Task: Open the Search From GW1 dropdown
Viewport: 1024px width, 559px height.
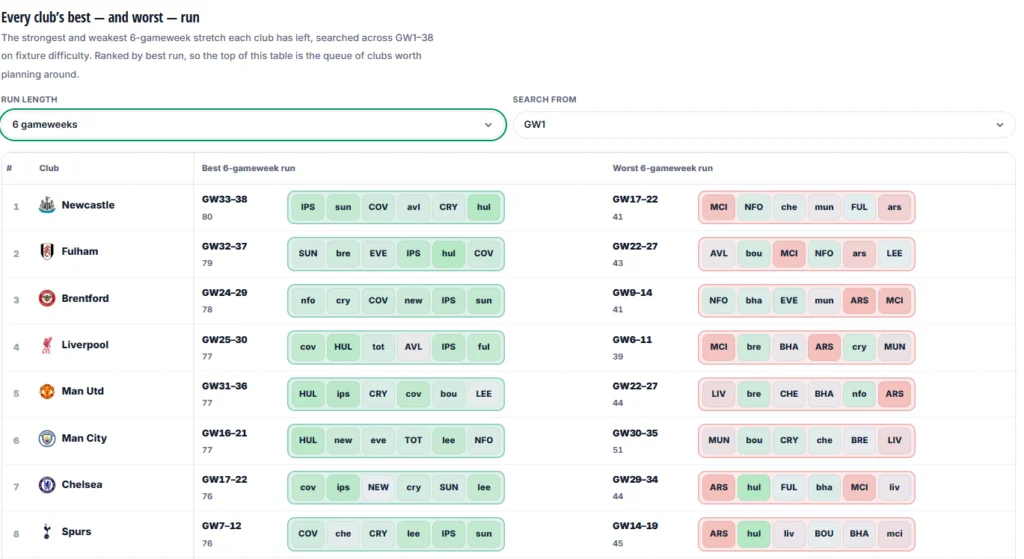Action: pos(764,125)
